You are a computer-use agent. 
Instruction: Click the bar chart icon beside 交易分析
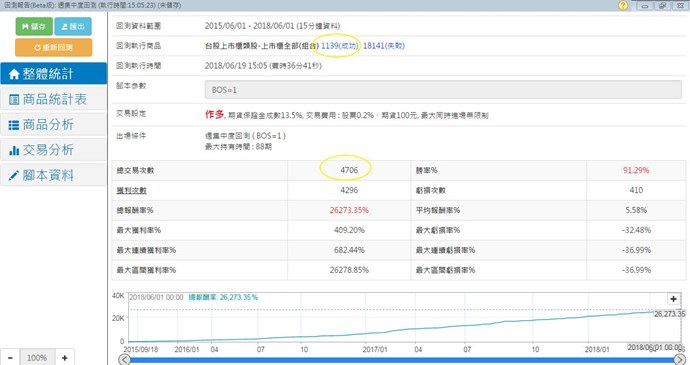click(14, 151)
